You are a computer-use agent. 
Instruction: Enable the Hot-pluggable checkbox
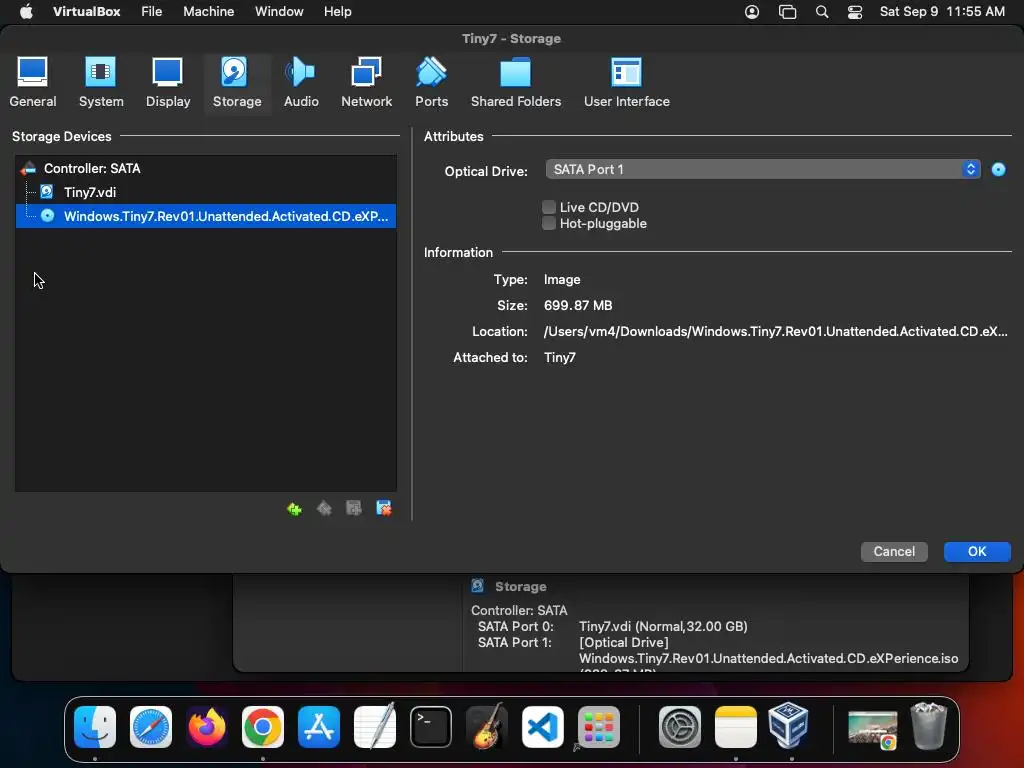tap(549, 223)
